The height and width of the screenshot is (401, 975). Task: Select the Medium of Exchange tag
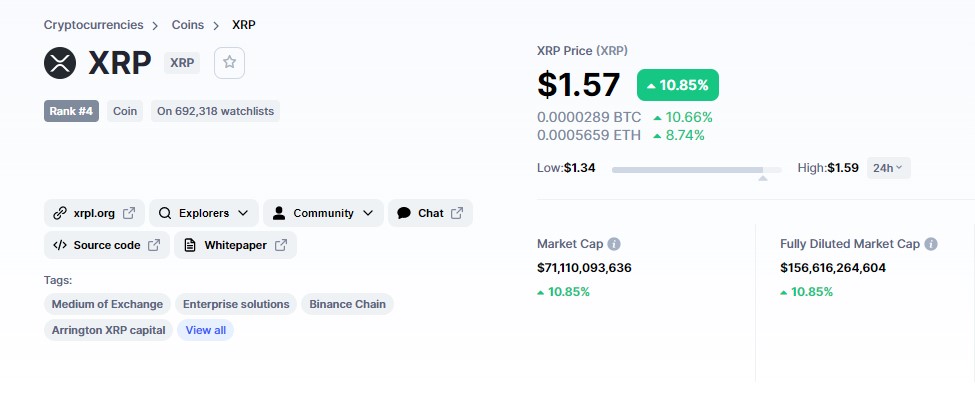(107, 304)
